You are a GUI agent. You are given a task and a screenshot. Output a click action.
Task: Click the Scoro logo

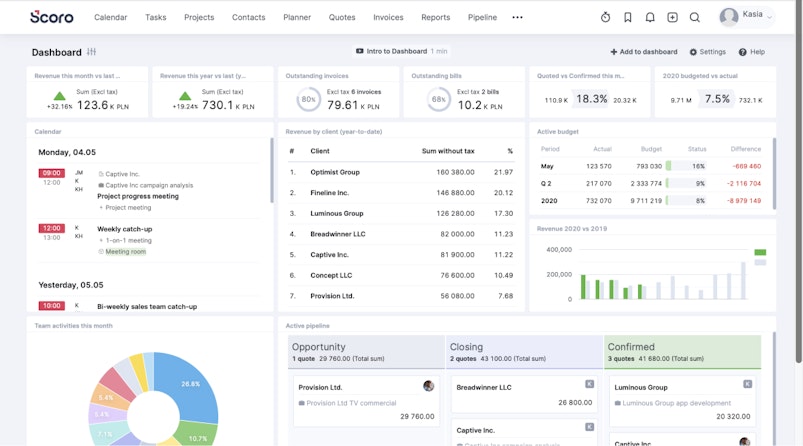[x=51, y=17]
